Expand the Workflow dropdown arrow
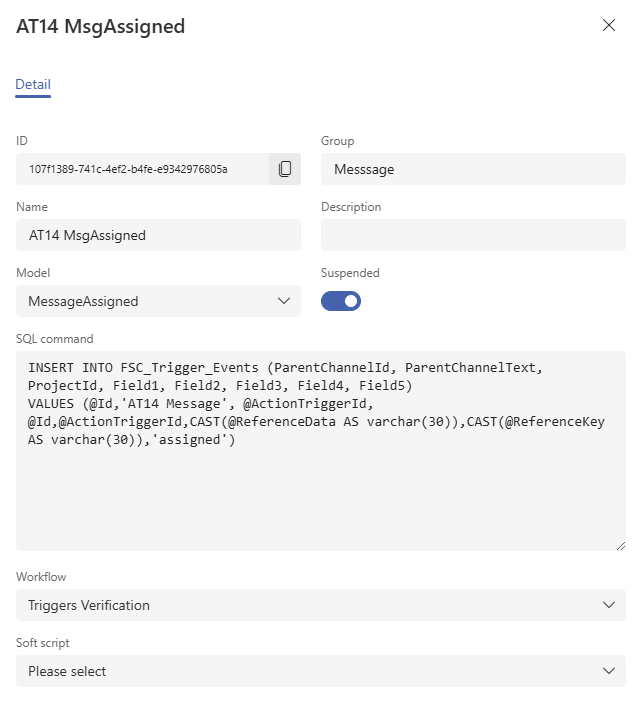Viewport: 636px width, 710px height. (x=609, y=605)
